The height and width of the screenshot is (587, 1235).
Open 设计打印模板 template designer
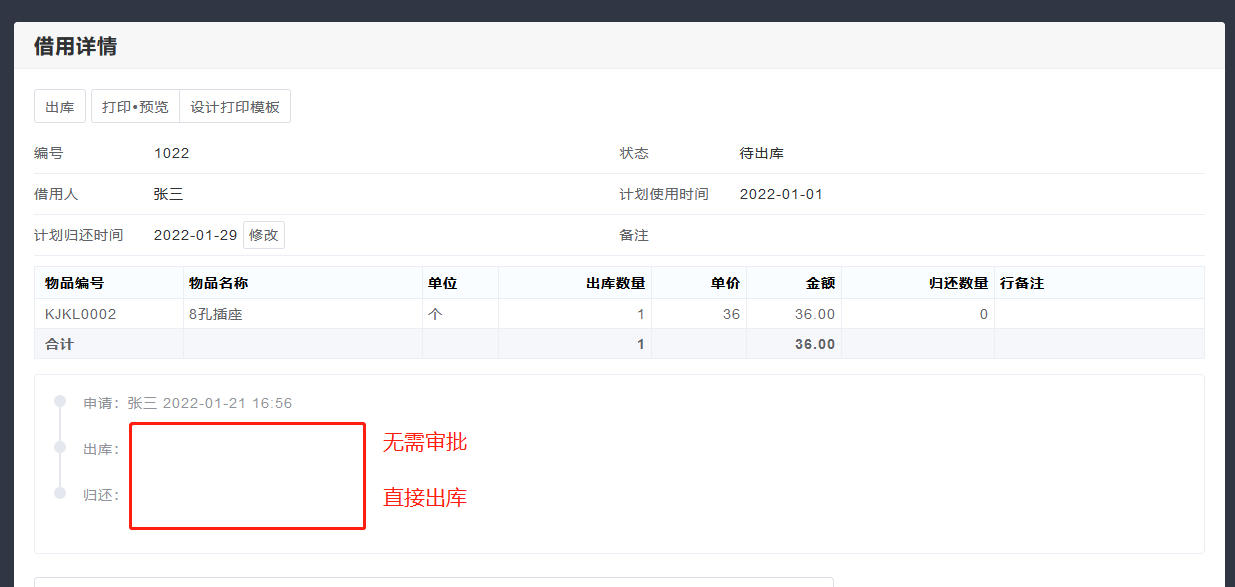click(x=235, y=107)
